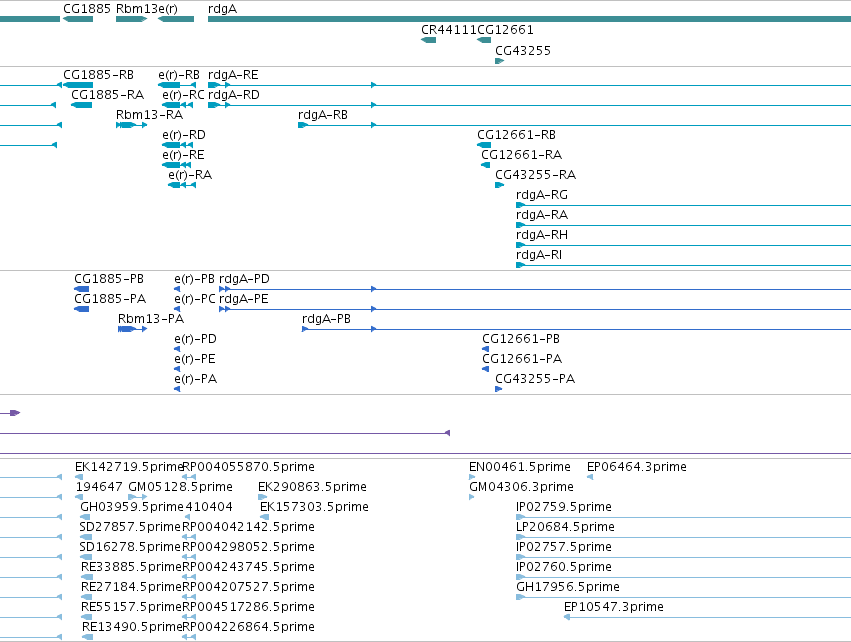
Task: Select EST IP02760.5prime
Action: pyautogui.click(x=564, y=567)
